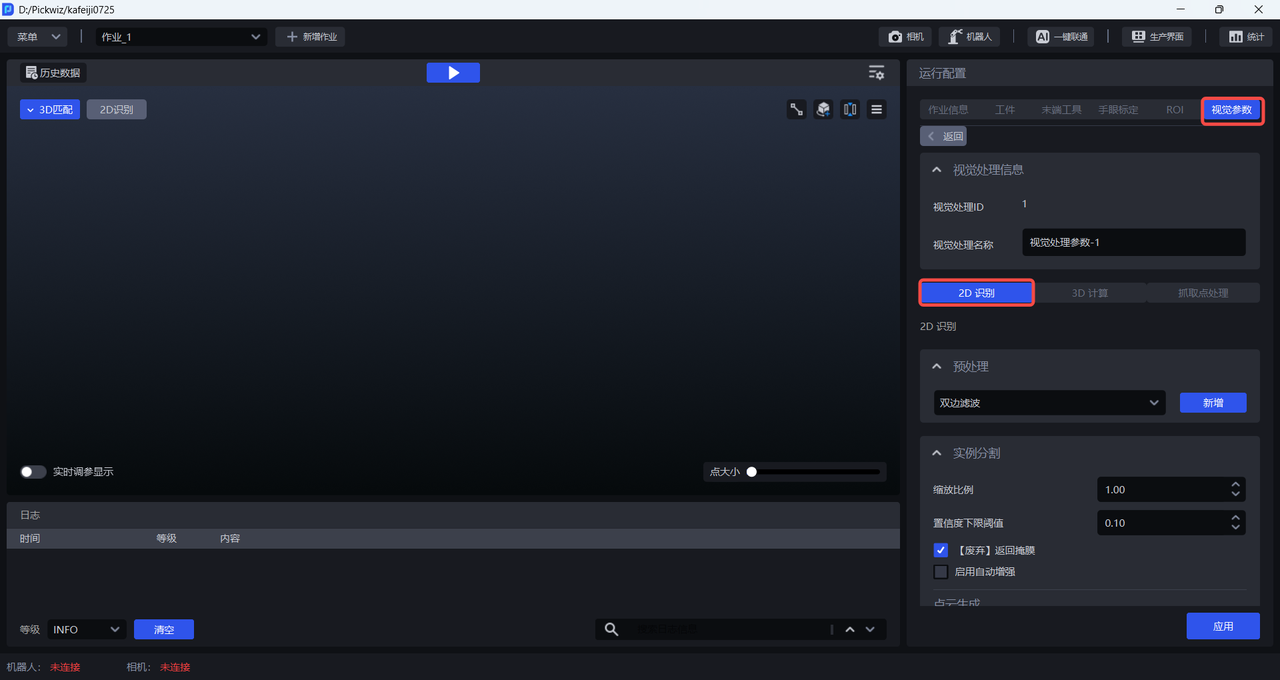Select the 手眼标定 tab
1280x680 pixels.
[x=1118, y=110]
